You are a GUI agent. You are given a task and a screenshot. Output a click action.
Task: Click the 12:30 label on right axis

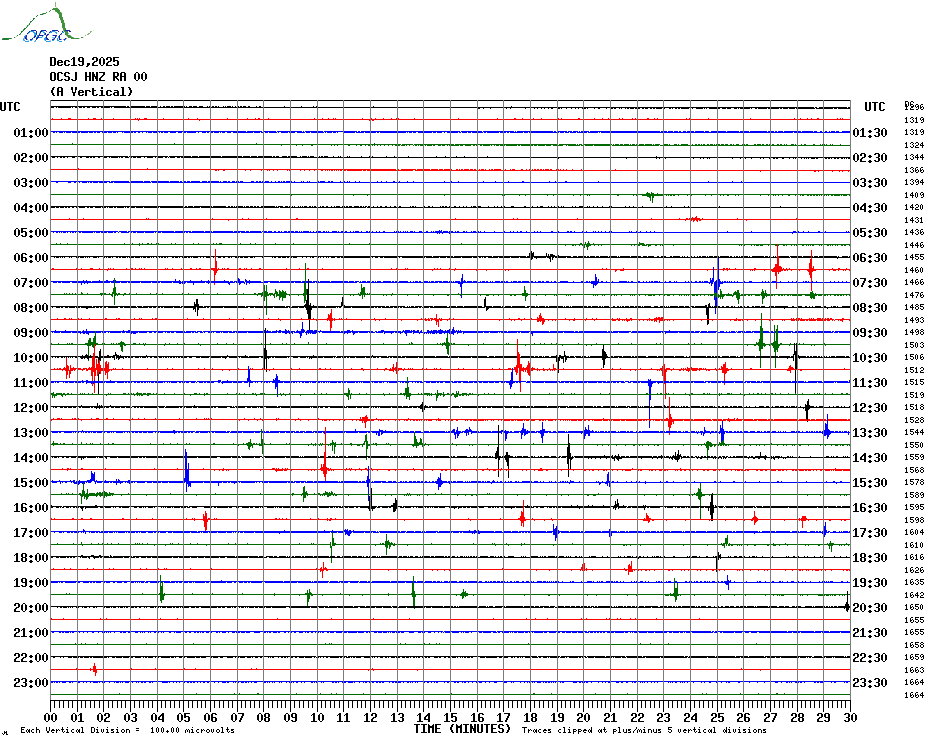[870, 408]
